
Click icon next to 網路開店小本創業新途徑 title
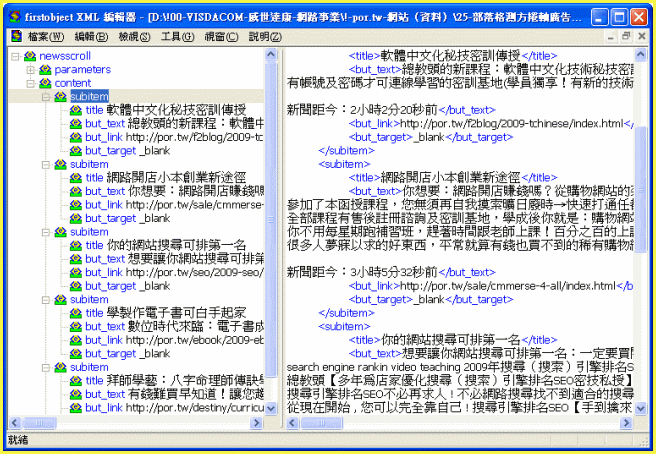click(x=76, y=177)
